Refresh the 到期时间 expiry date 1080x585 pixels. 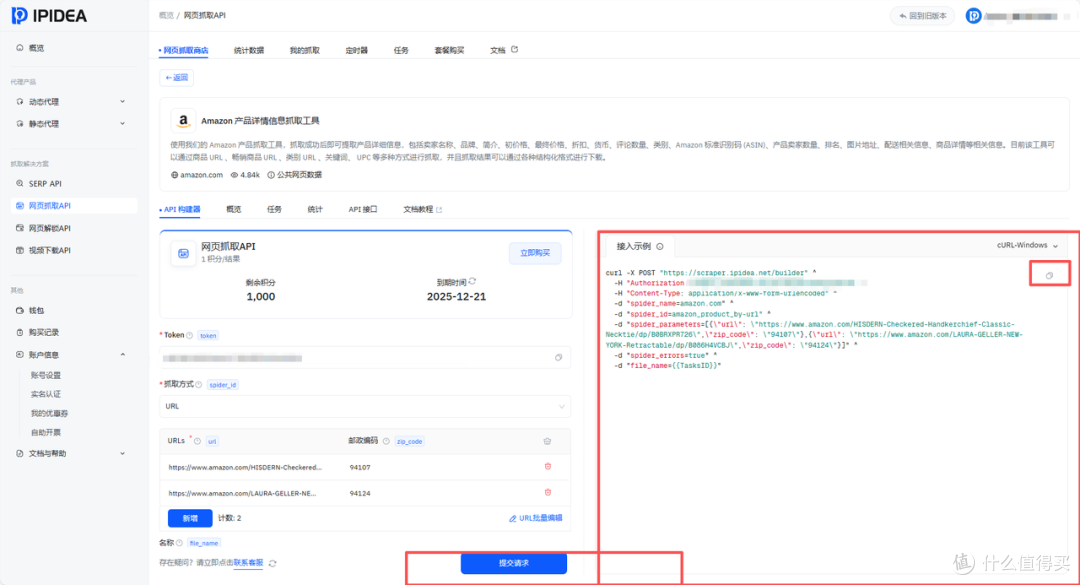coord(472,281)
